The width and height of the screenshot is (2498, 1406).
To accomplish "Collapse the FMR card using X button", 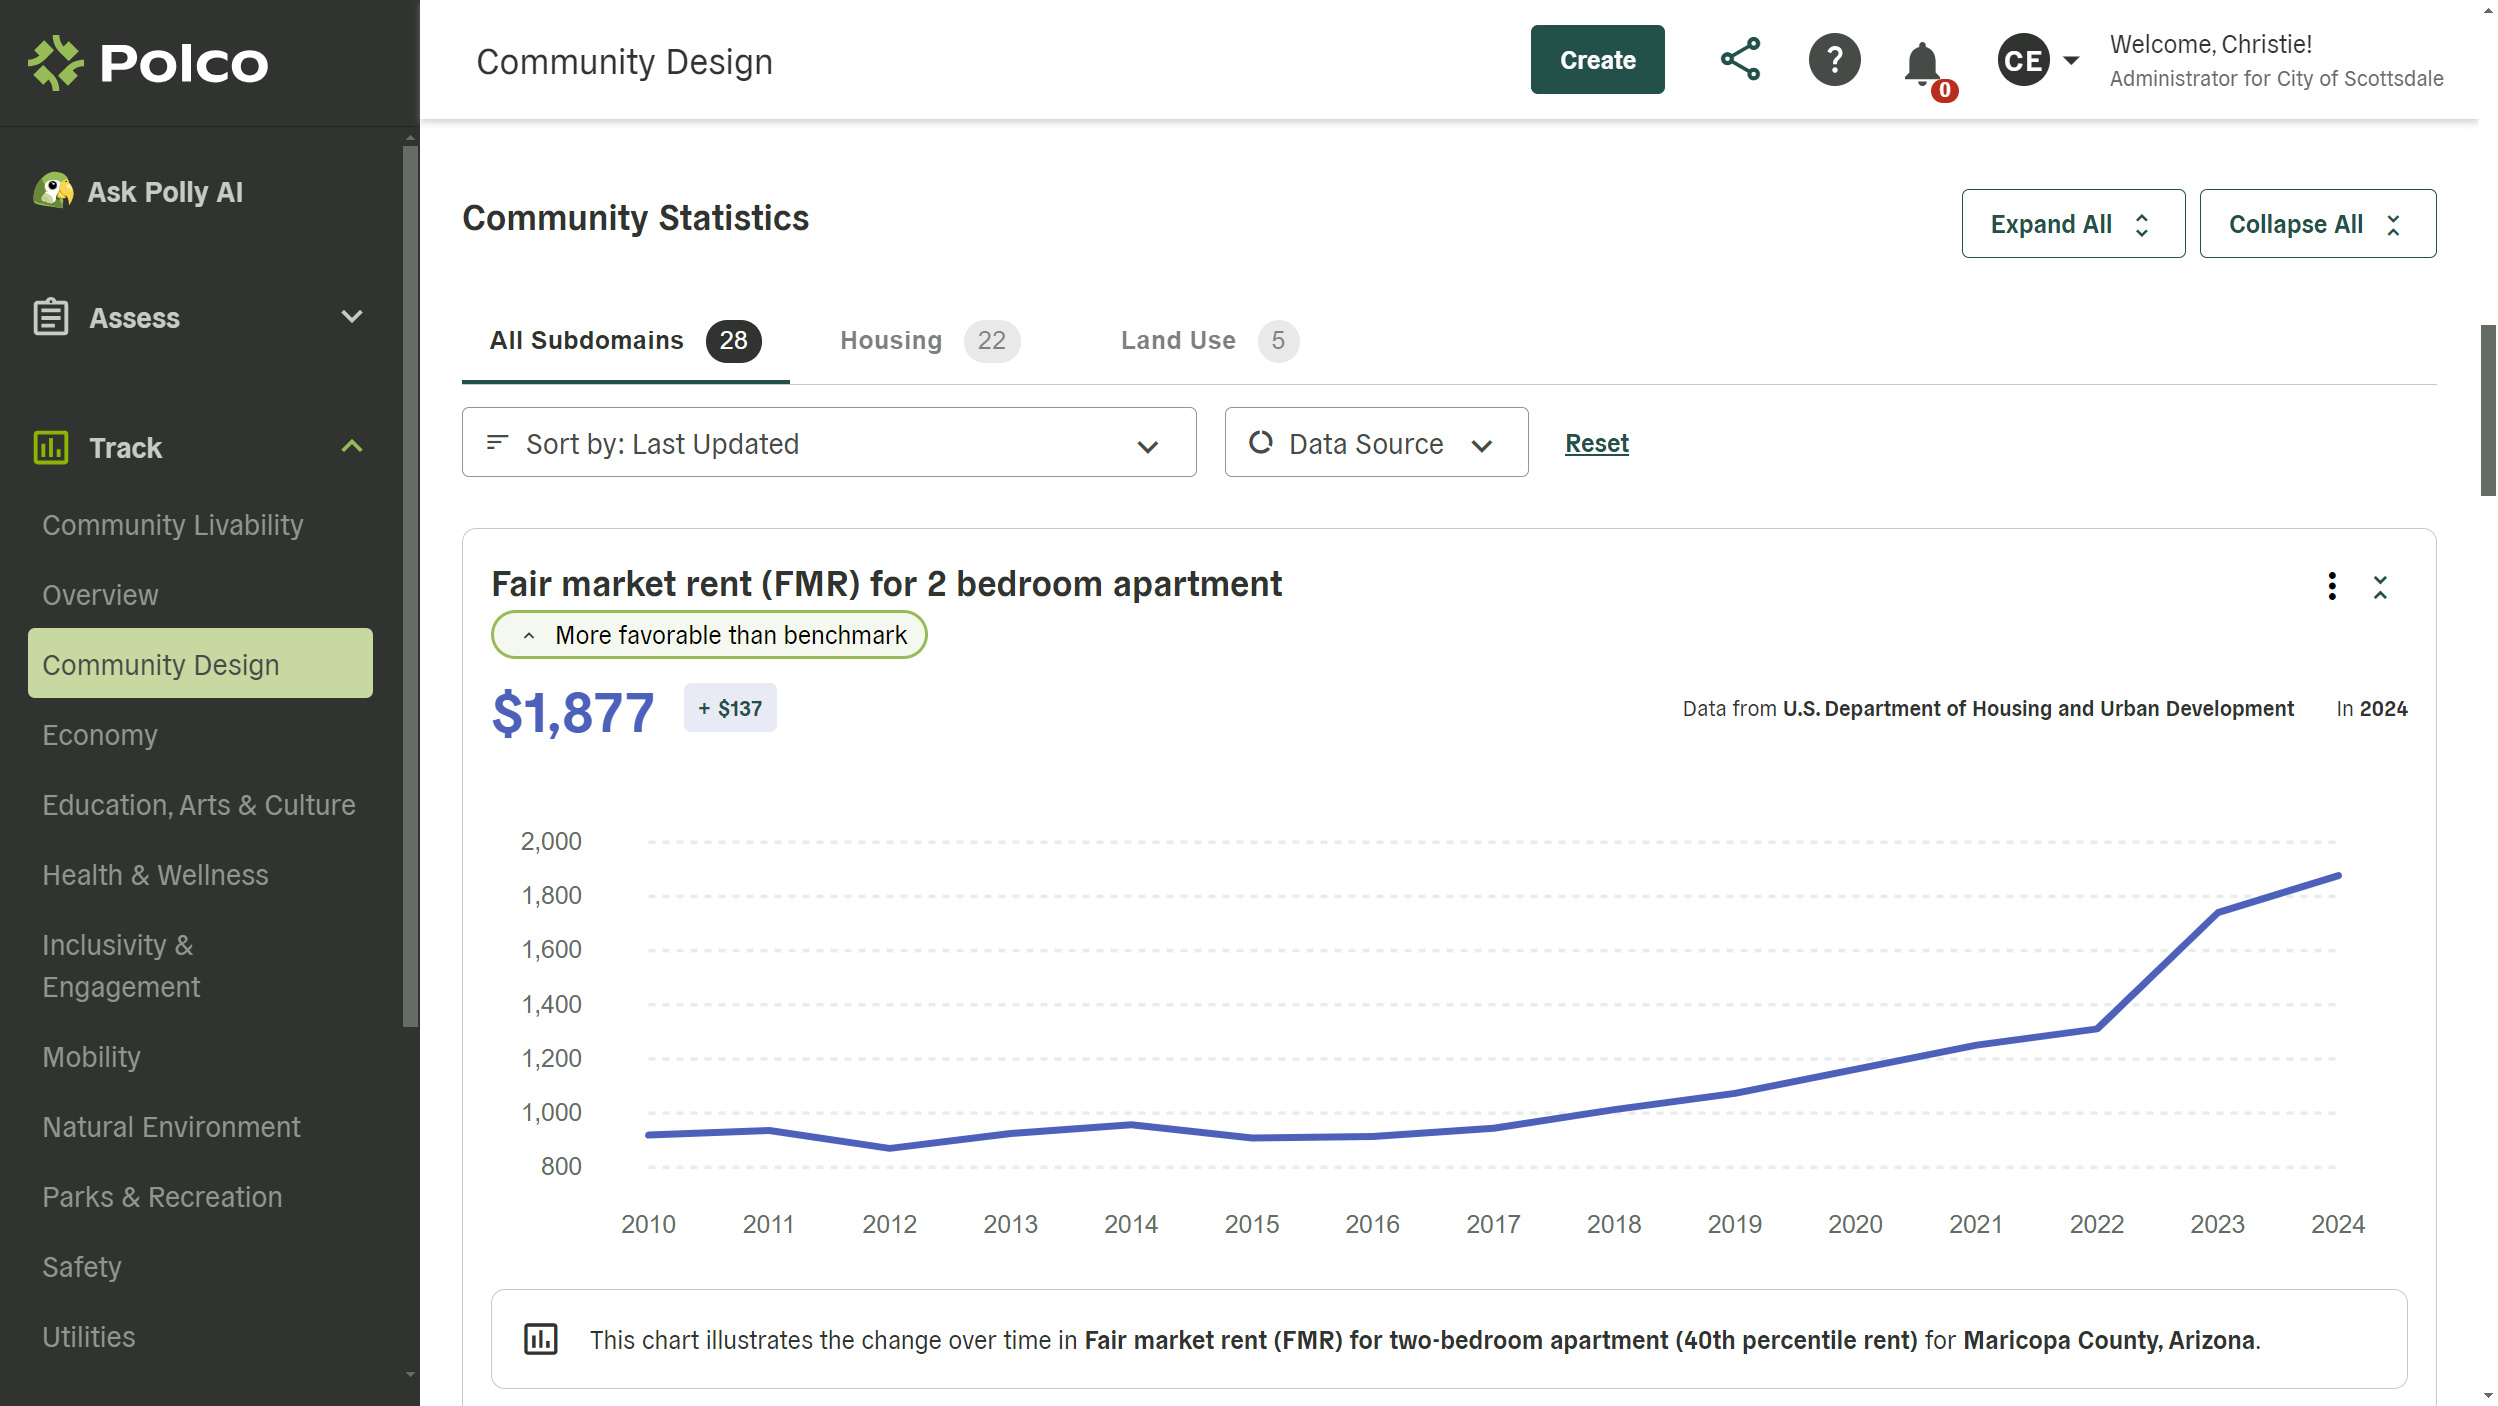I will coord(2381,586).
